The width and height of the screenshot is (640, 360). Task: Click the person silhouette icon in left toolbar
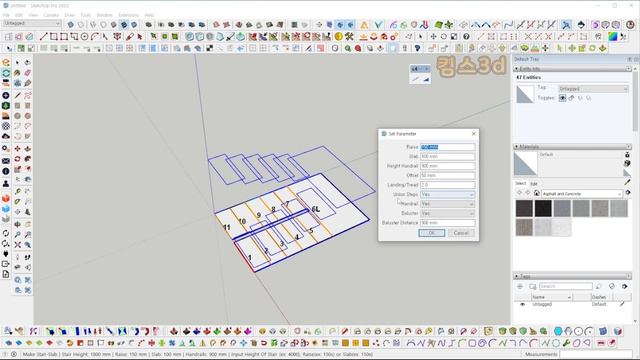pyautogui.click(x=6, y=184)
